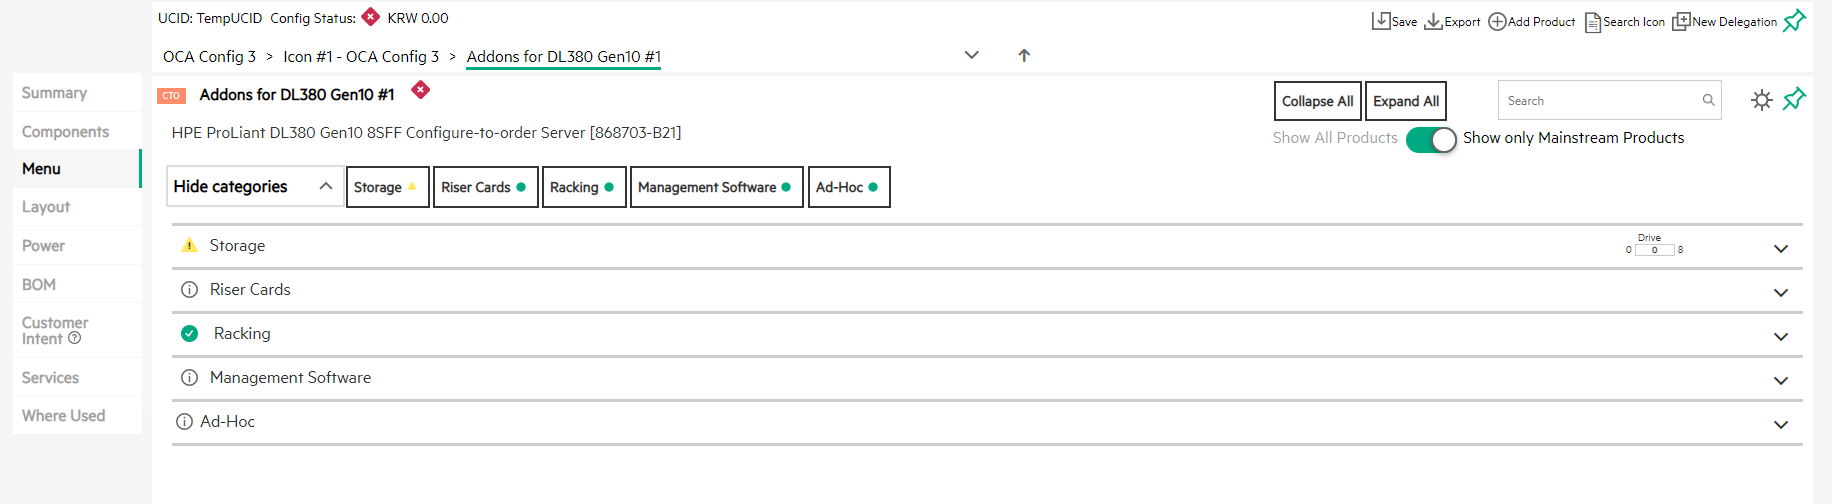The height and width of the screenshot is (504, 1832).
Task: Toggle Show only Mainstream Products switch
Action: pos(1431,140)
